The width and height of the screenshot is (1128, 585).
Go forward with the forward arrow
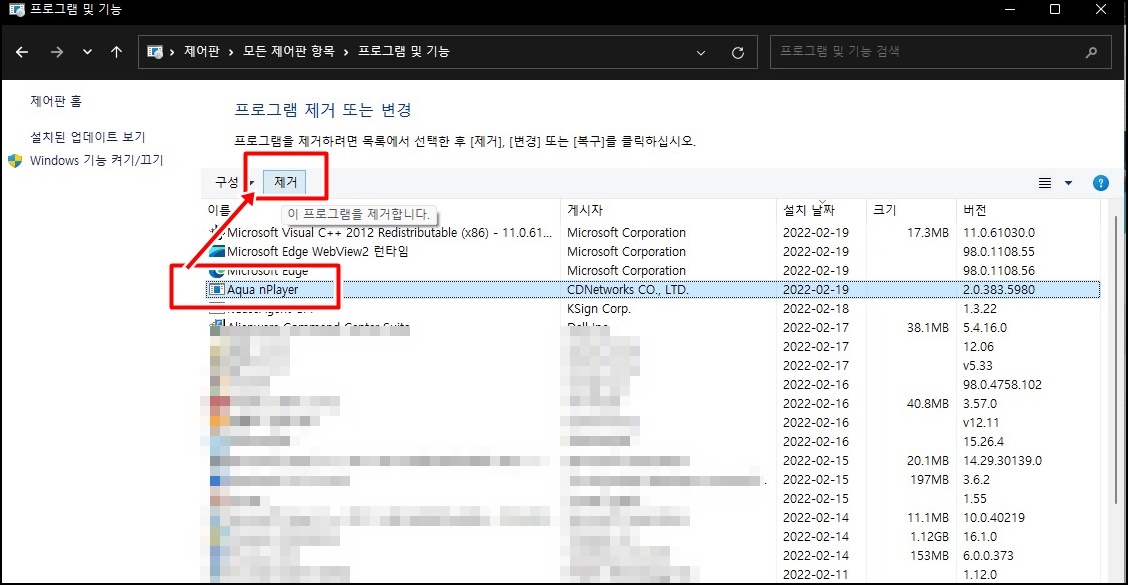pyautogui.click(x=57, y=52)
